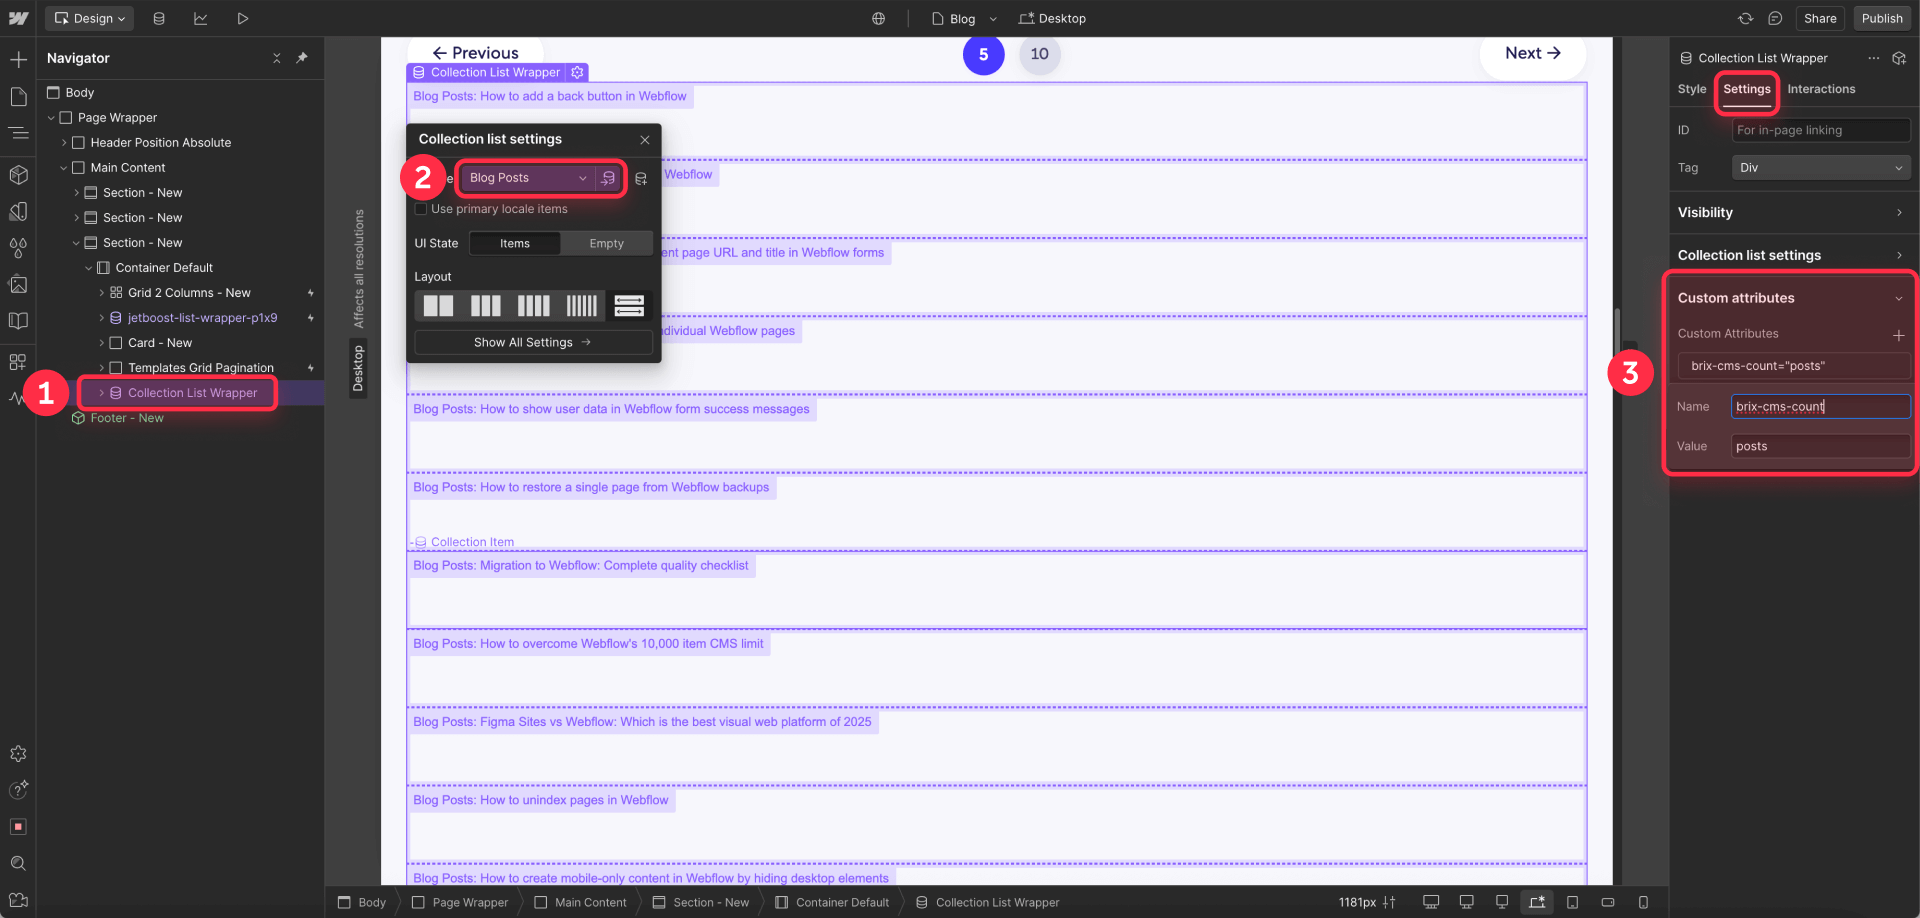
Task: Click the globe locale icon
Action: [x=878, y=18]
